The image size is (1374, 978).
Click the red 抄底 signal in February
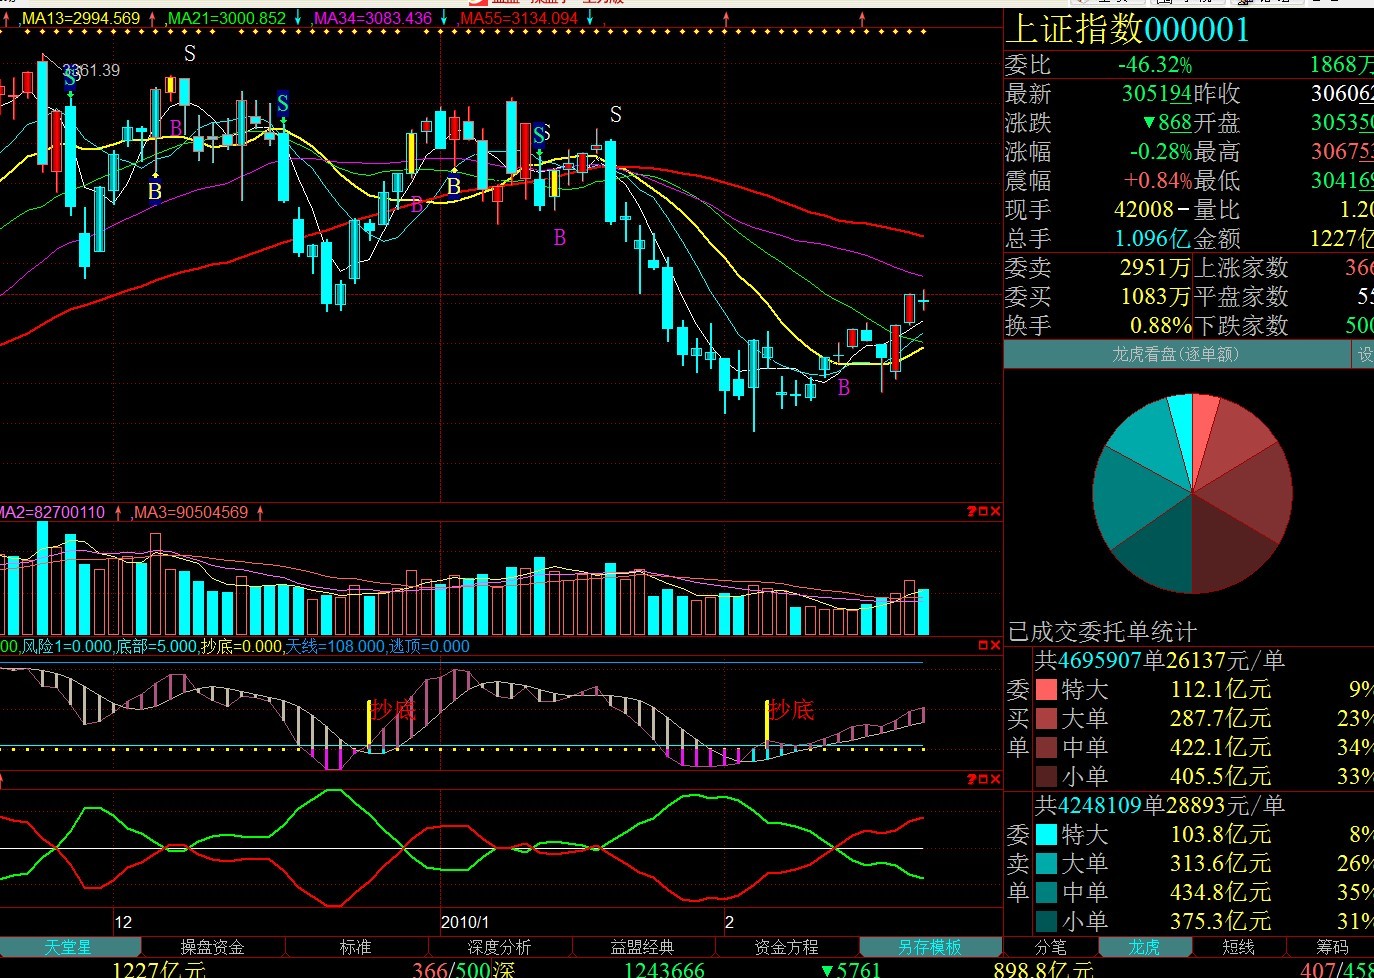791,710
